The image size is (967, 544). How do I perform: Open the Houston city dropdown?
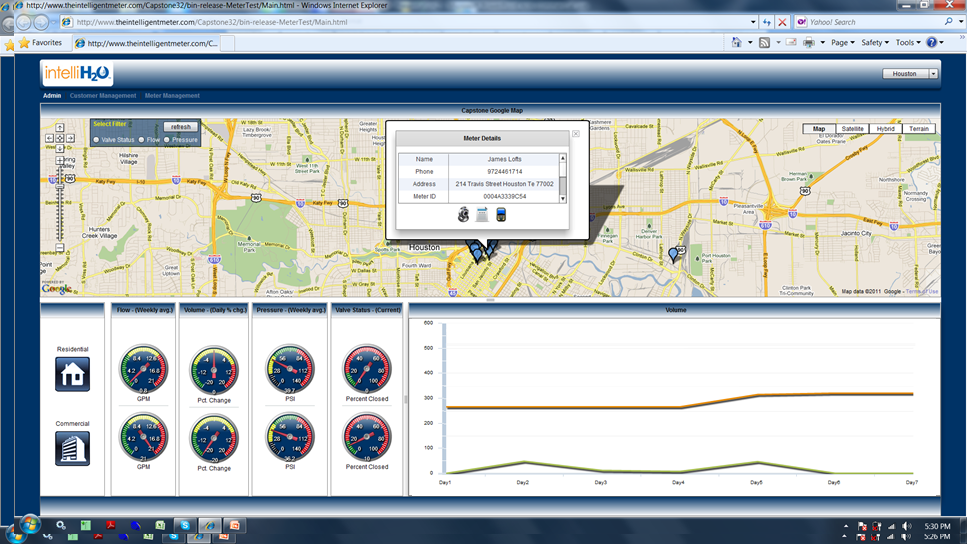[932, 74]
